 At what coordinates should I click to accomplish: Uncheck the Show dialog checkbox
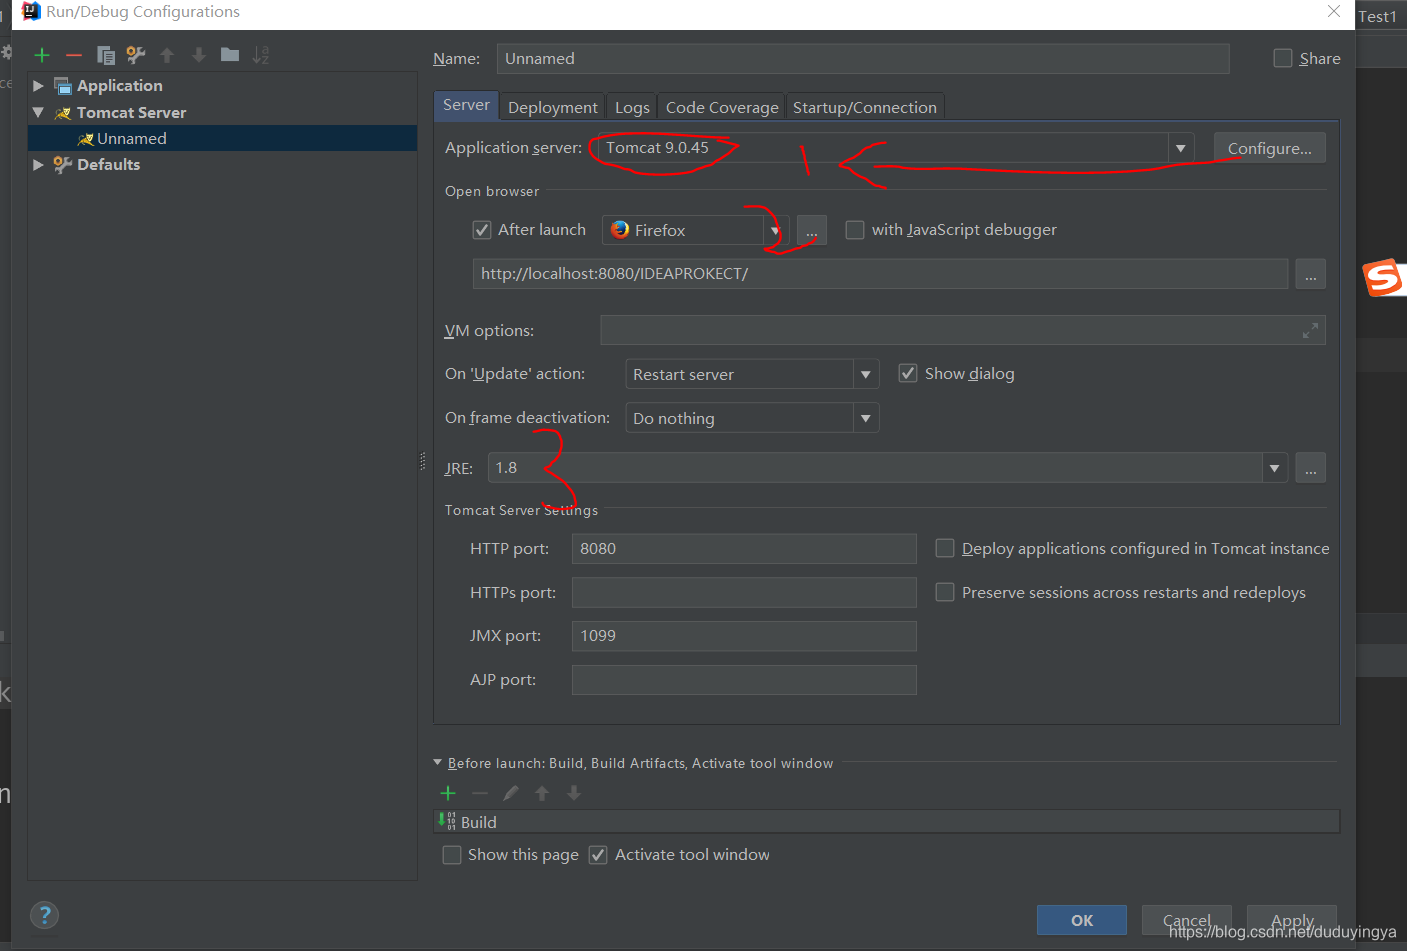pos(908,373)
